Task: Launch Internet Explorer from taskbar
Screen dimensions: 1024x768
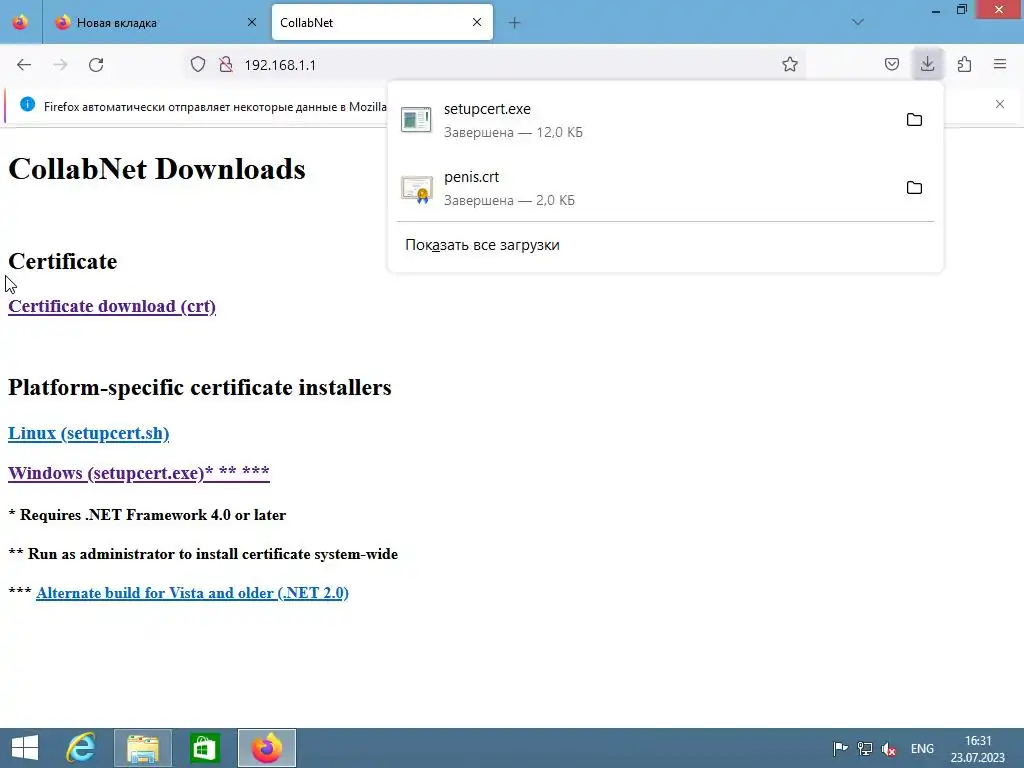Action: click(x=81, y=748)
